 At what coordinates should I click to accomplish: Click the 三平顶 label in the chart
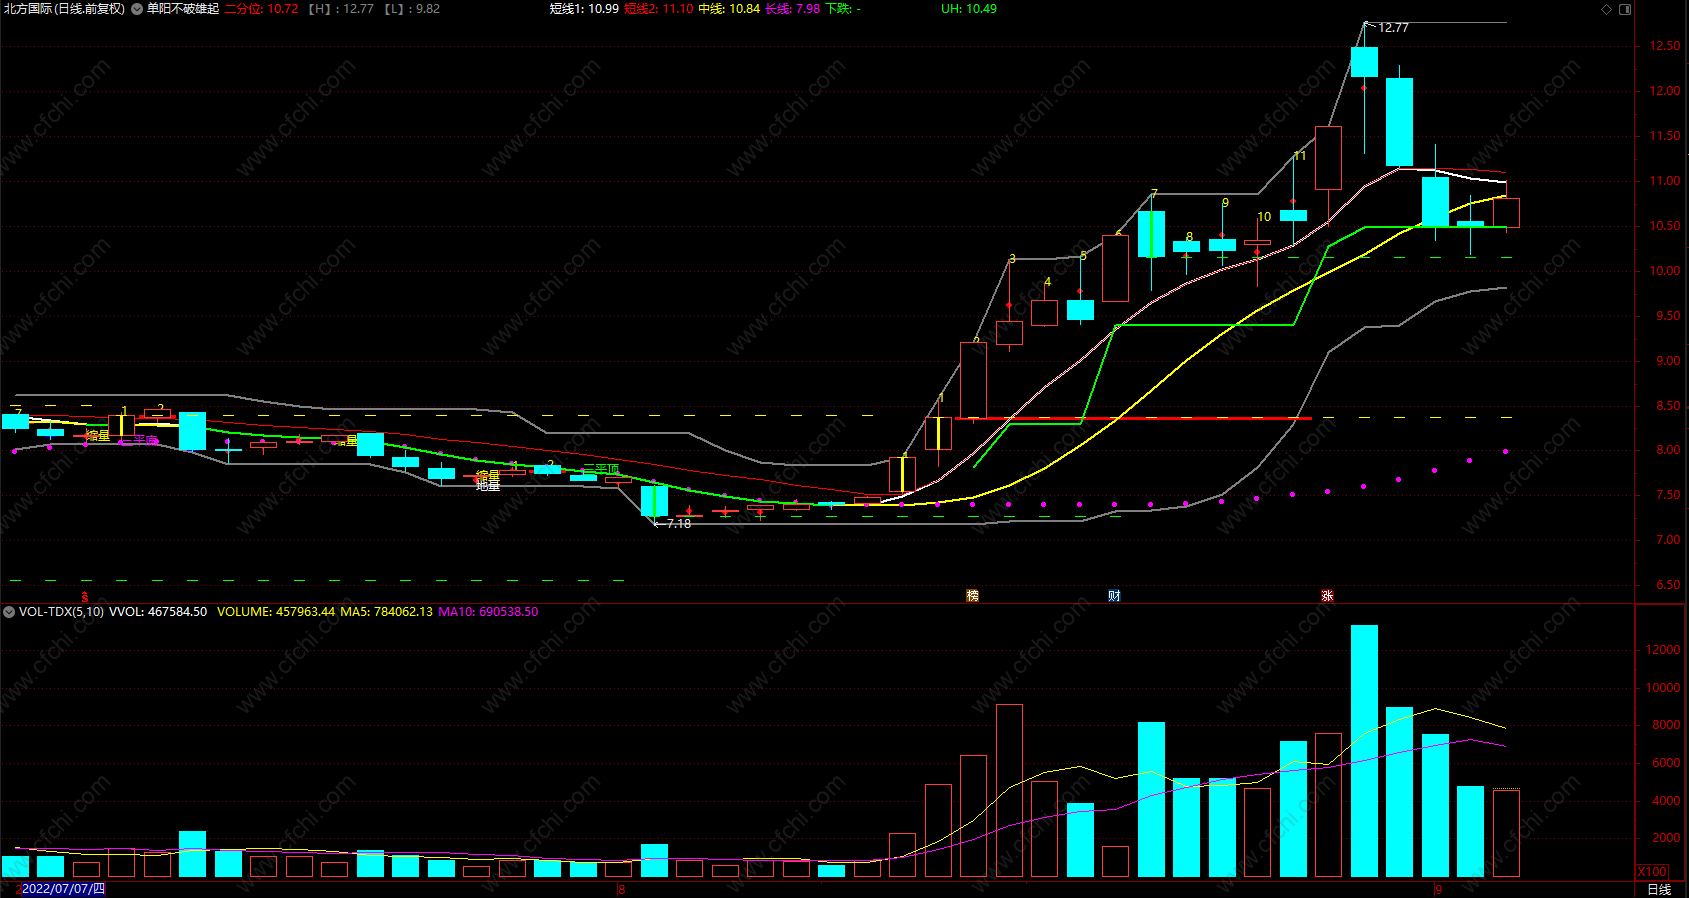(x=601, y=469)
